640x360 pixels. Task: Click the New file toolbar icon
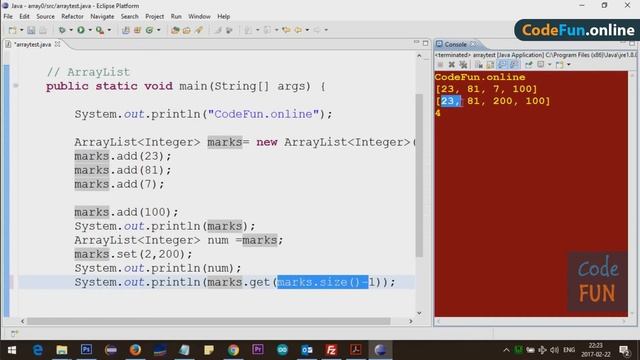pos(13,30)
